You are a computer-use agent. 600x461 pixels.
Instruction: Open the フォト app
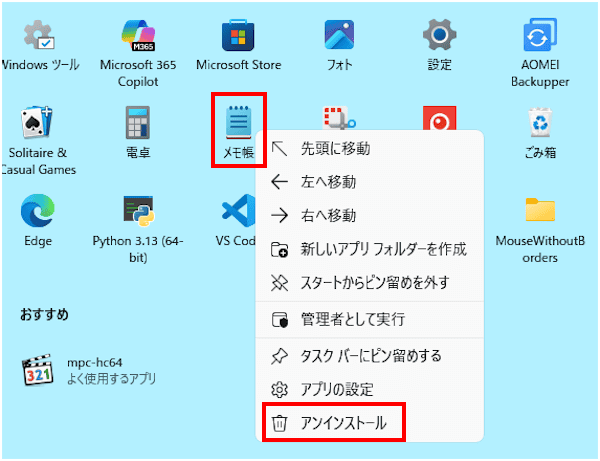tap(339, 35)
